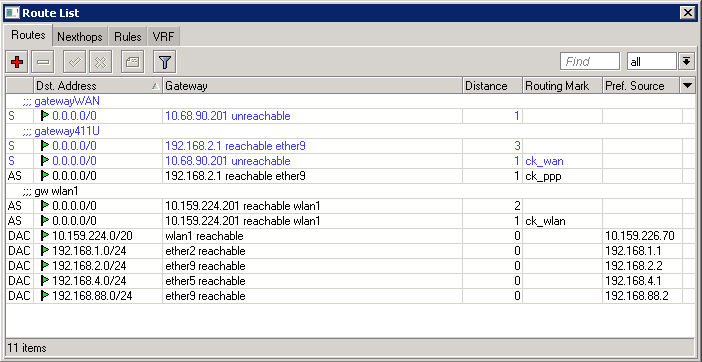Click the X Disable icon

100,62
